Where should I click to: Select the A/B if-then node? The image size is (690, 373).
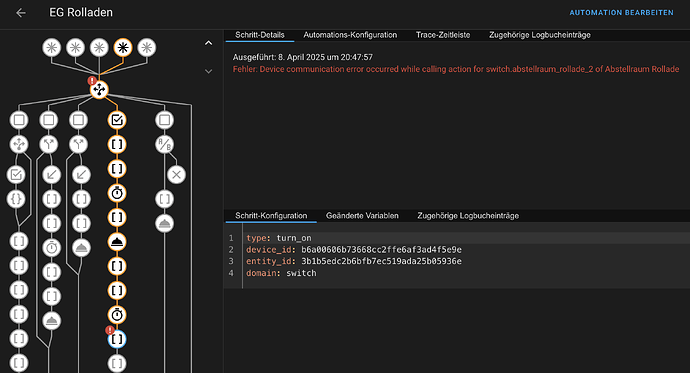pos(165,144)
